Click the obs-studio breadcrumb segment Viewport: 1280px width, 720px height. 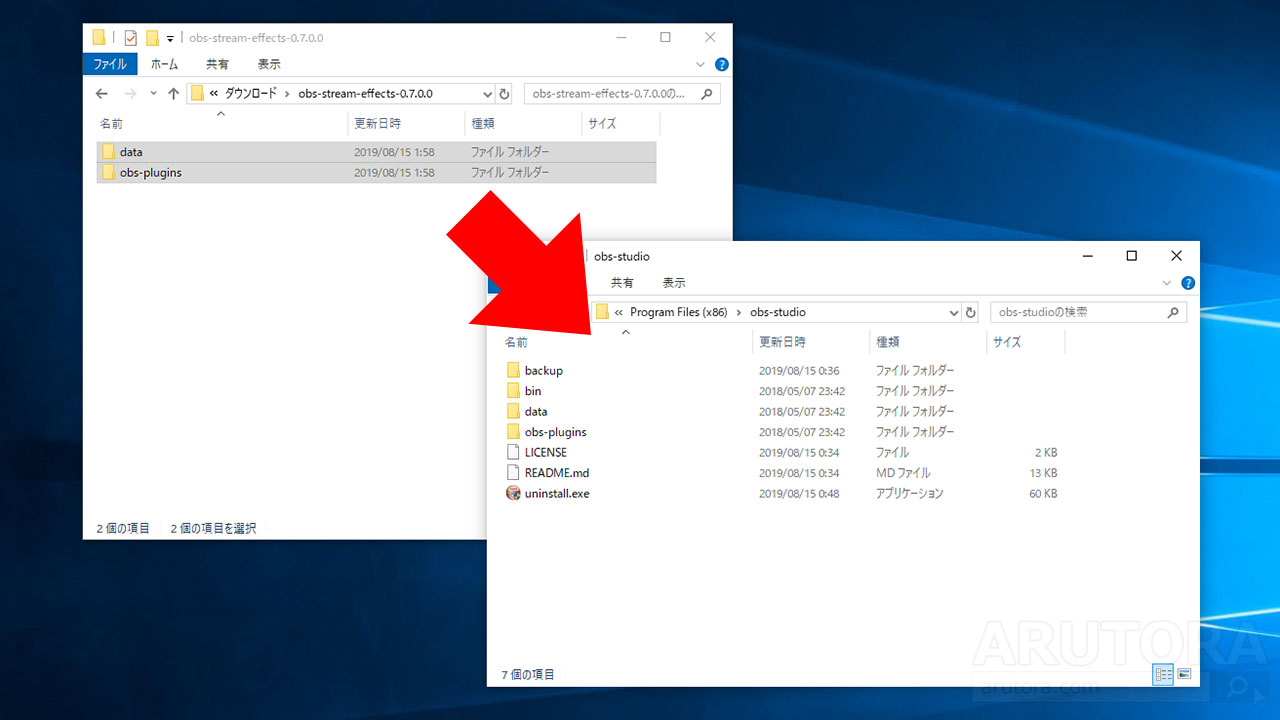778,312
